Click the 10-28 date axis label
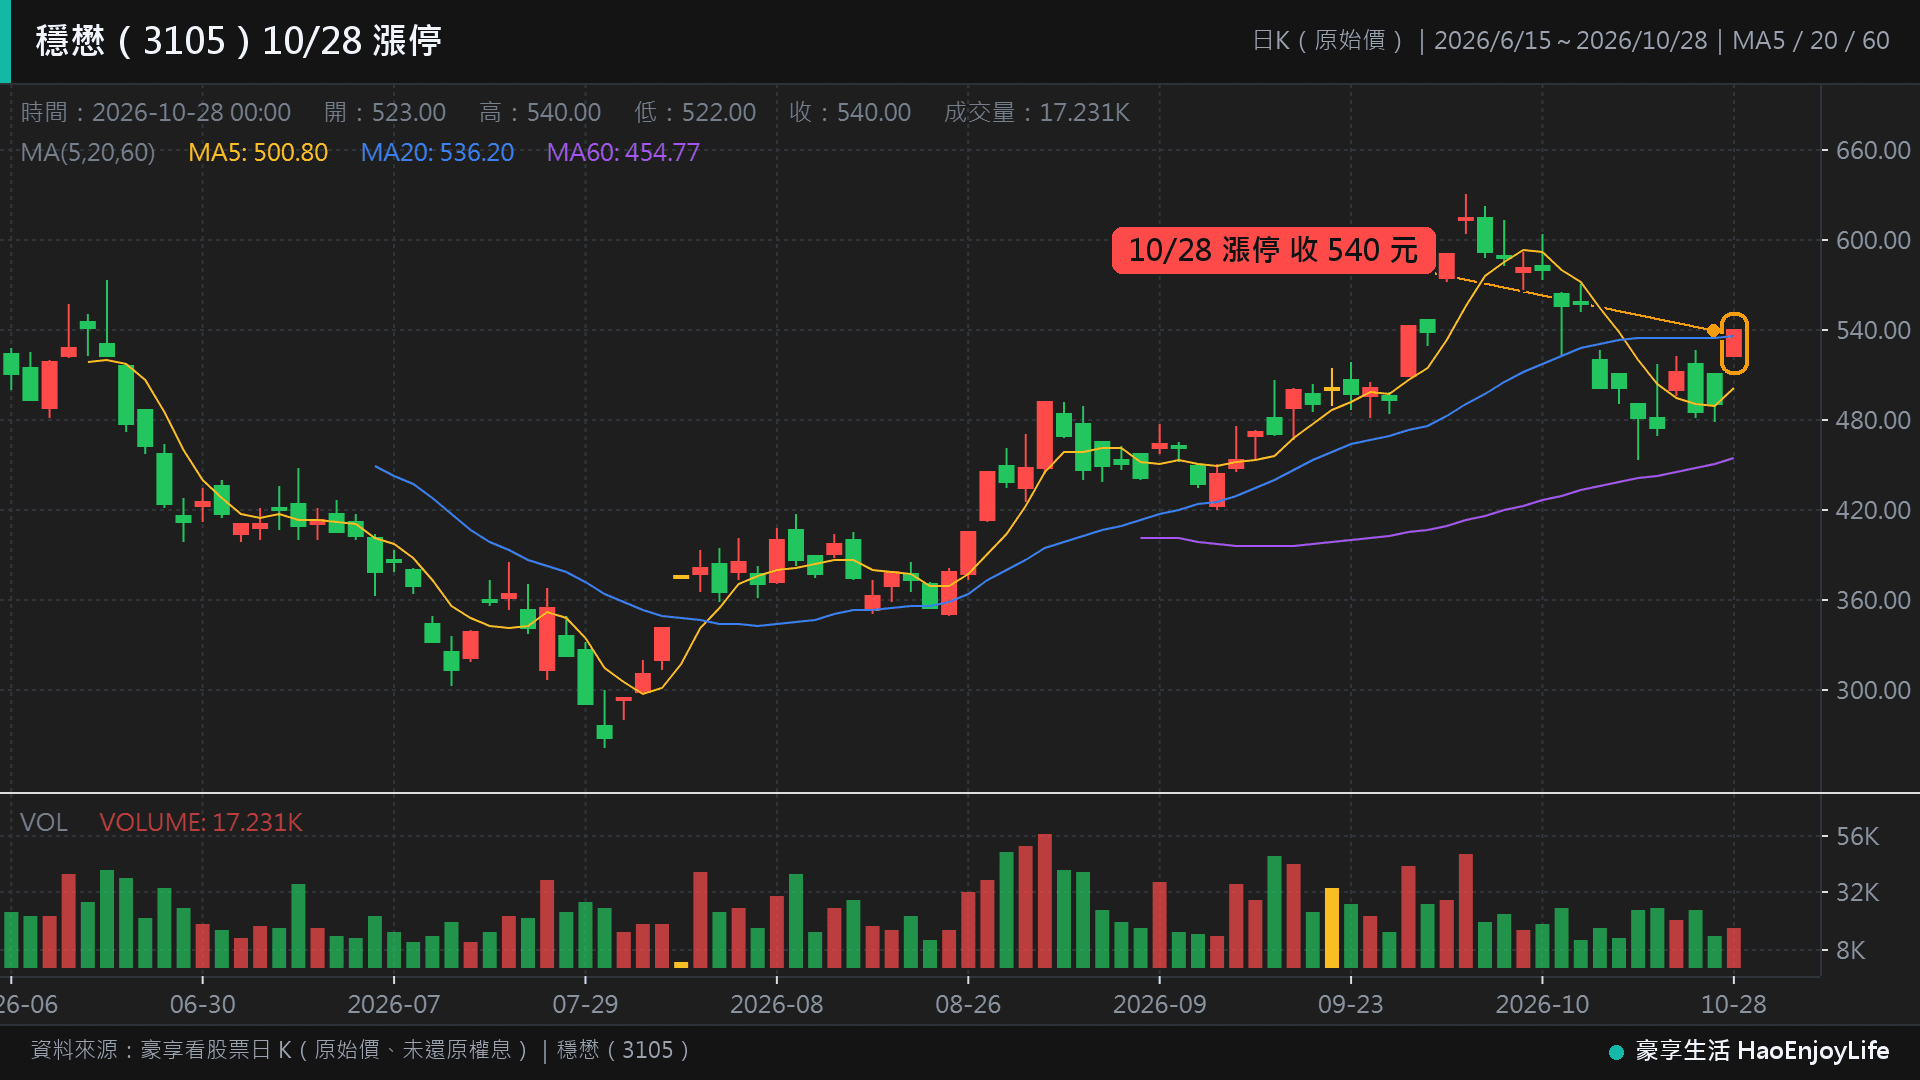Screen dimensions: 1920x1080 [x=1734, y=1005]
